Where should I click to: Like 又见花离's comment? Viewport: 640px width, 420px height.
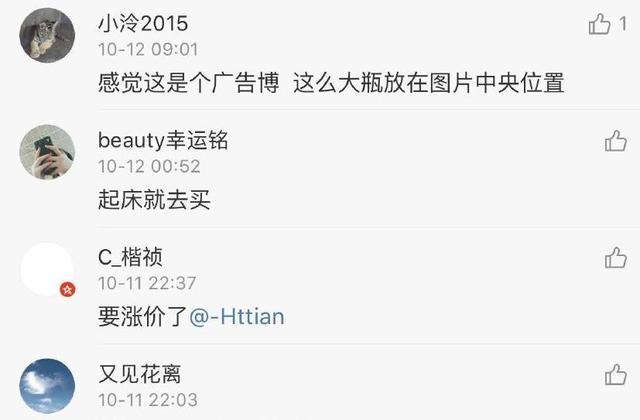(616, 375)
